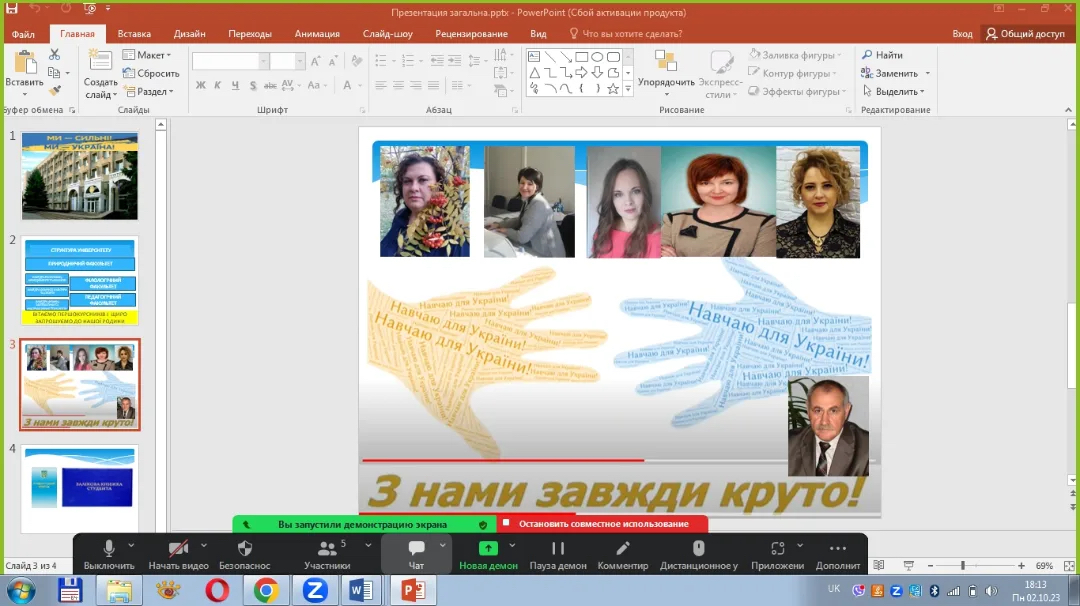This screenshot has height=606, width=1080.
Task: Select slide 4 thumbnail
Action: click(79, 489)
